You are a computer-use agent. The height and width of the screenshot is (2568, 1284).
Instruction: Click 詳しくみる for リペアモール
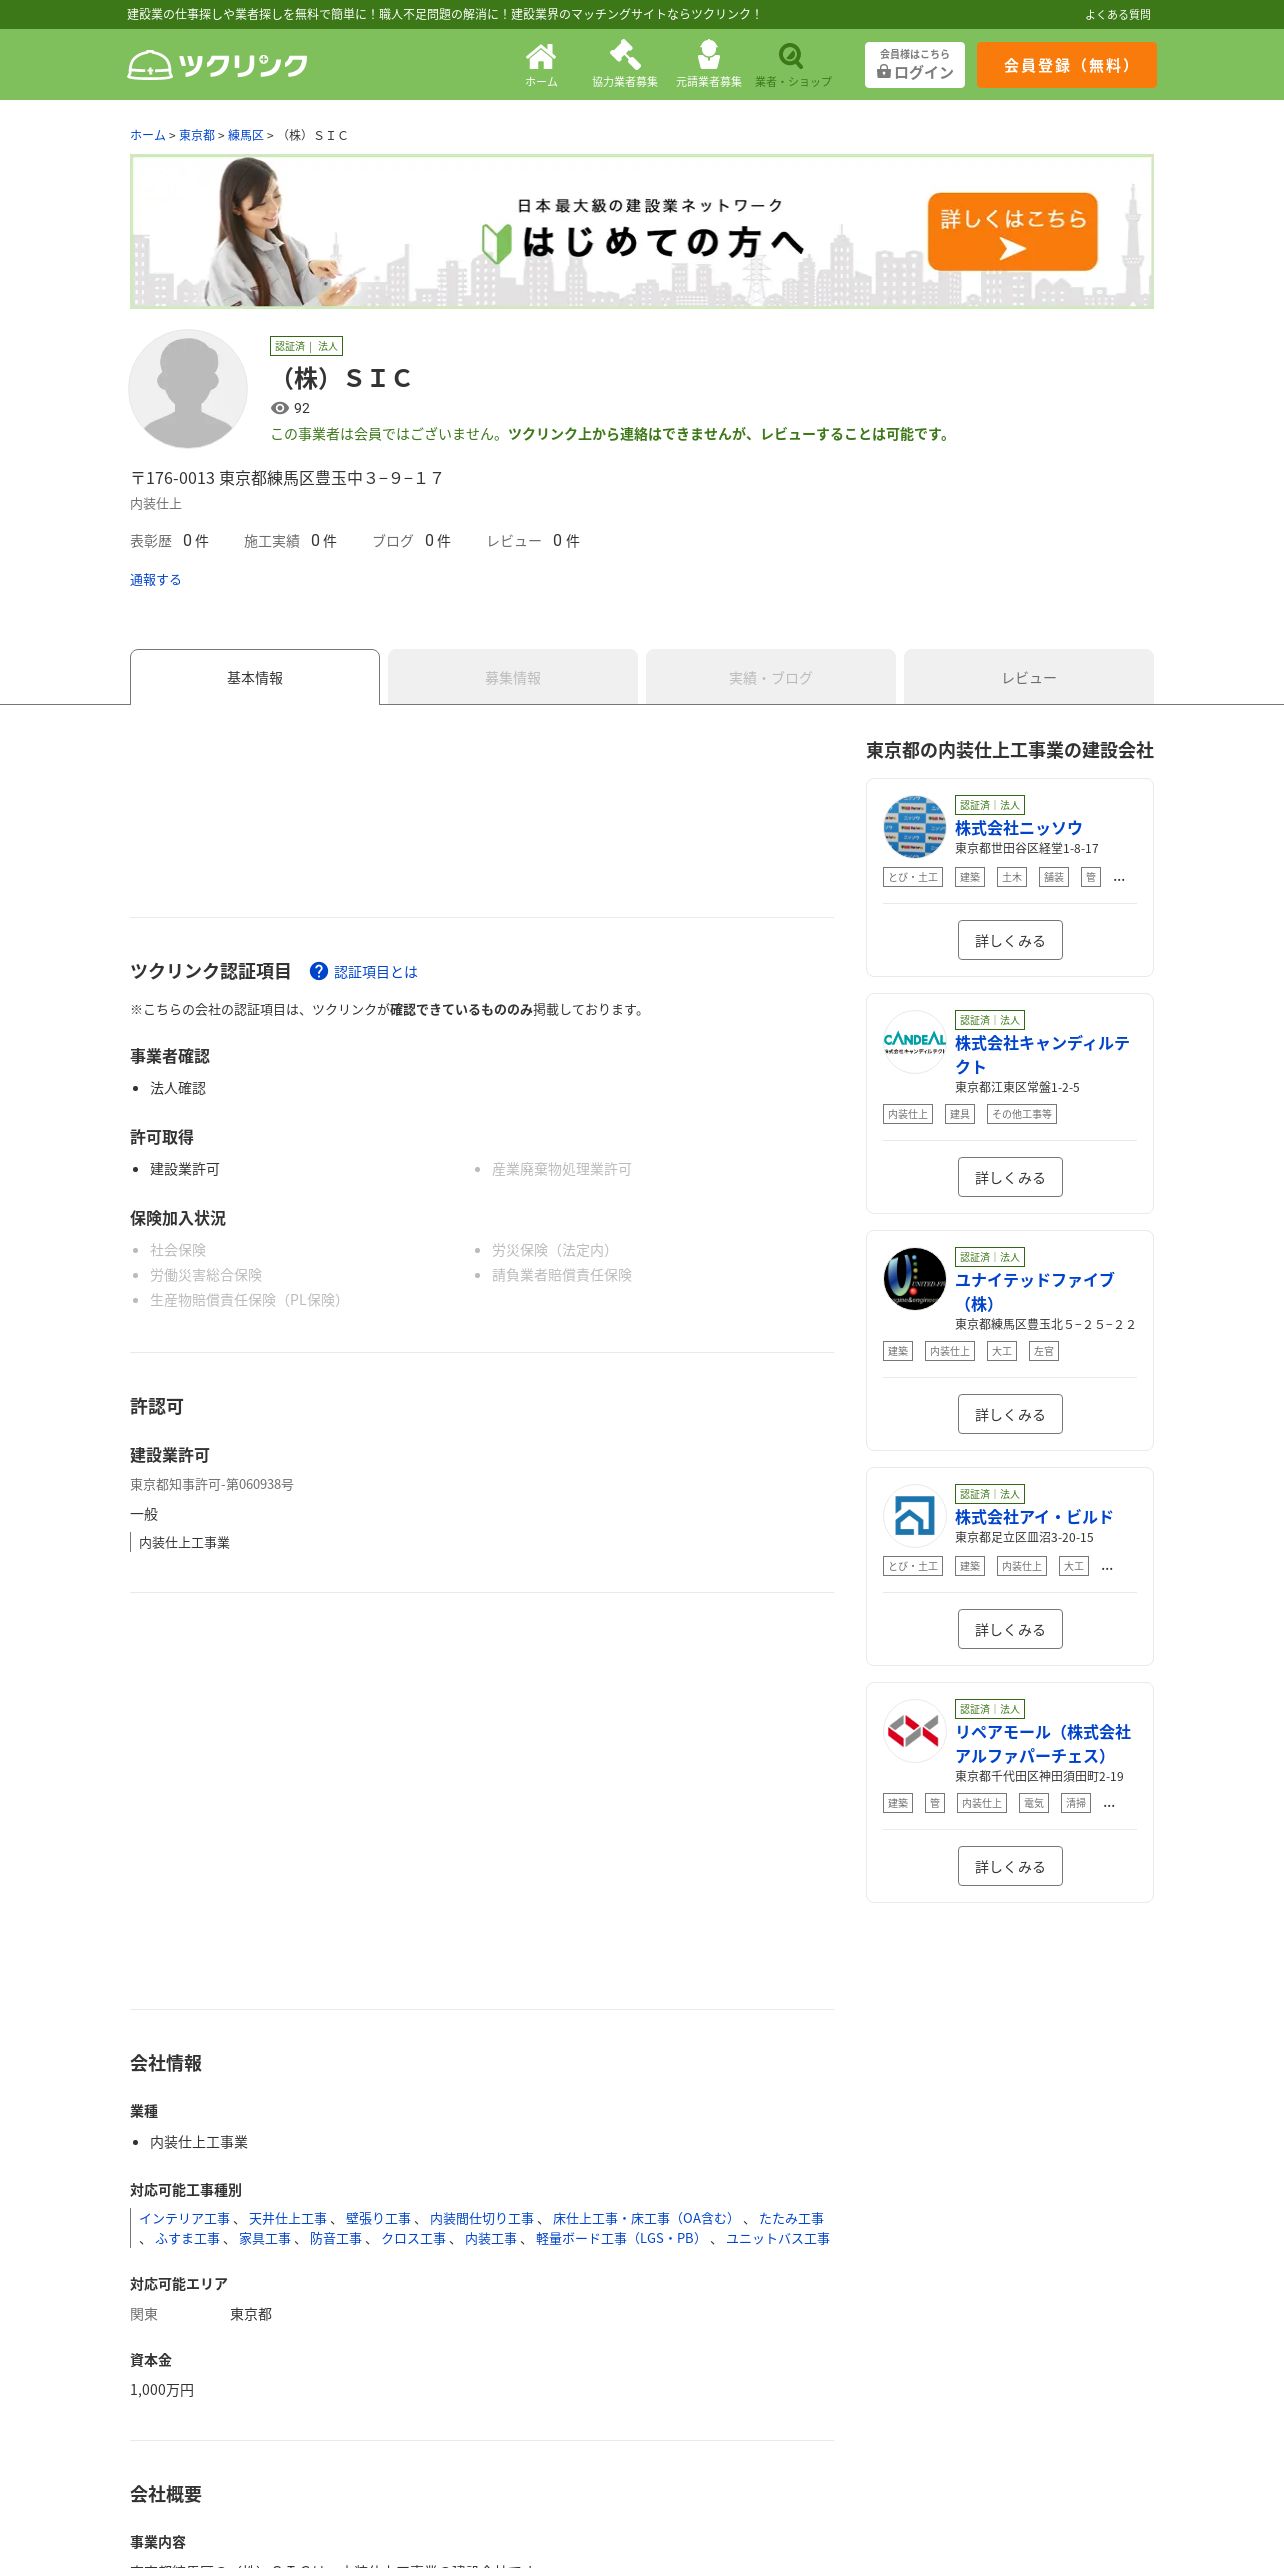[x=1010, y=1866]
